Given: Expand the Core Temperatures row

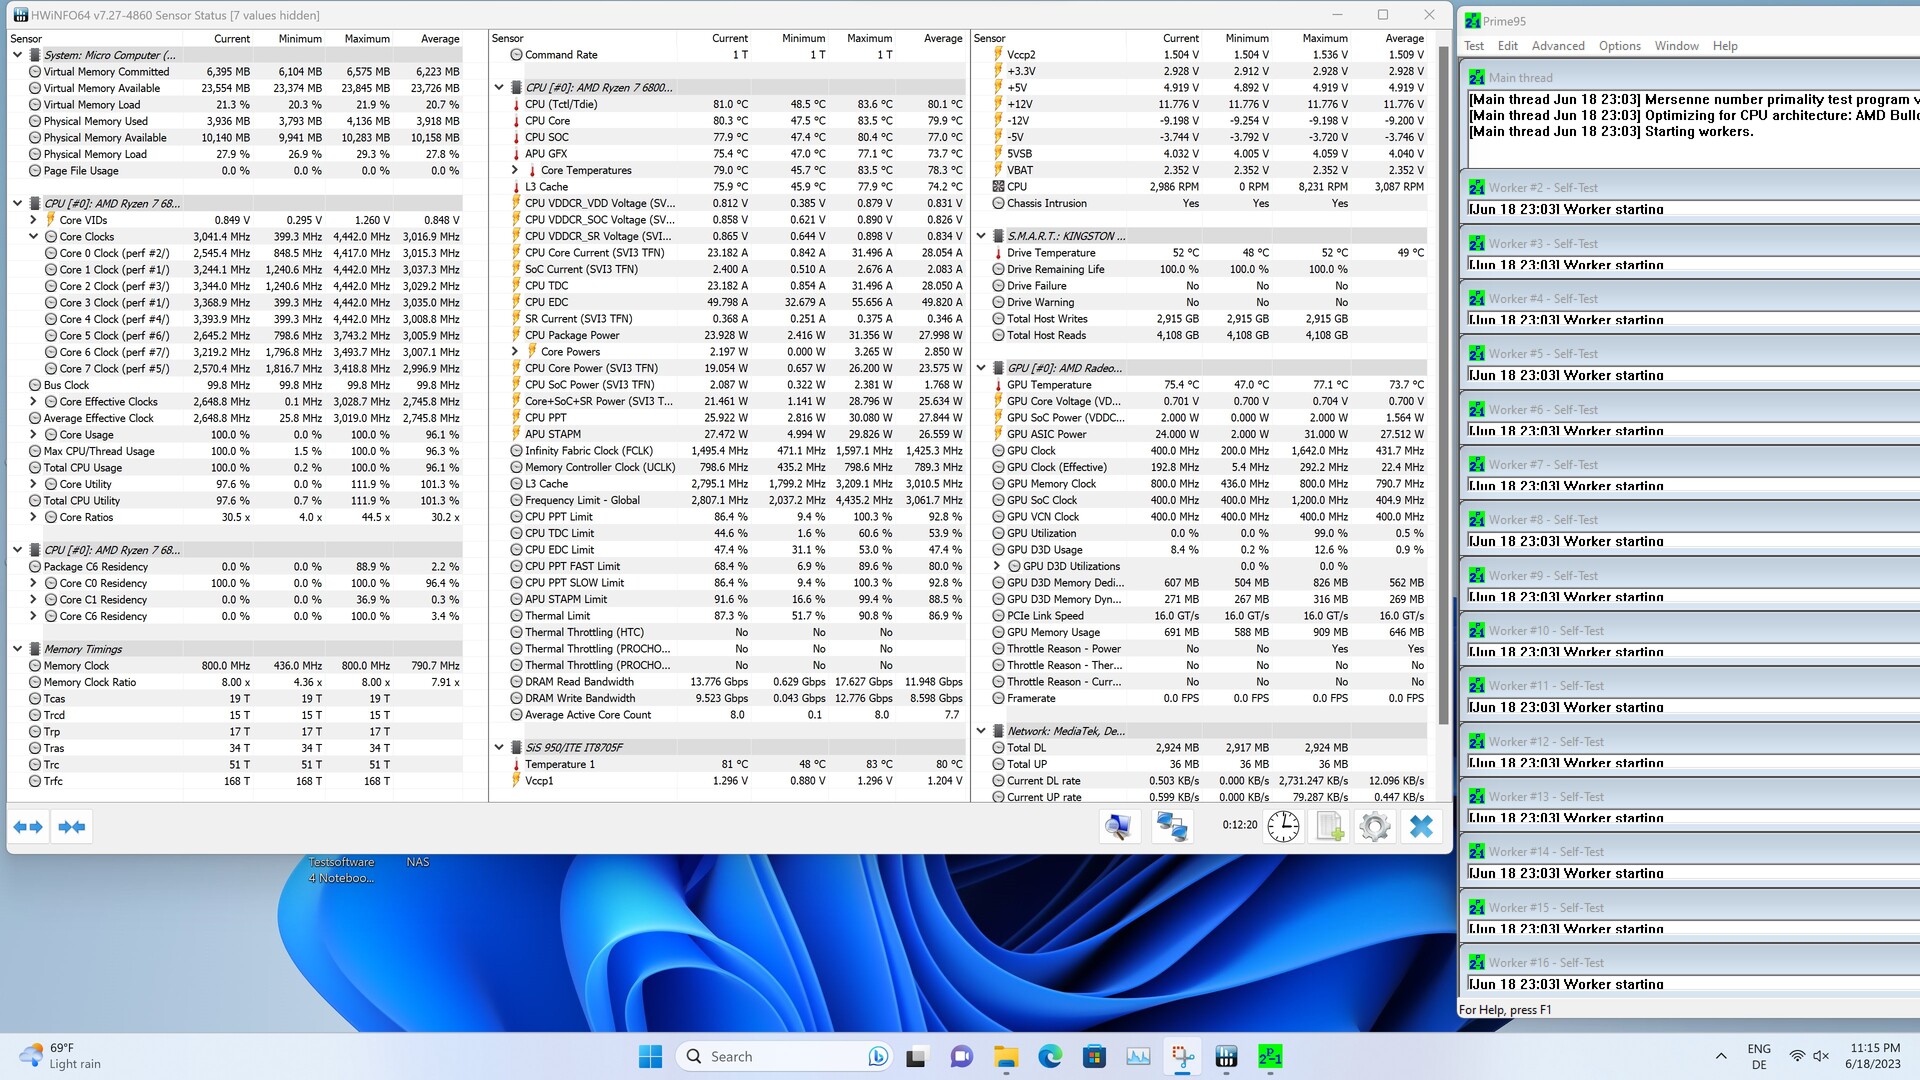Looking at the screenshot, I should (x=515, y=170).
